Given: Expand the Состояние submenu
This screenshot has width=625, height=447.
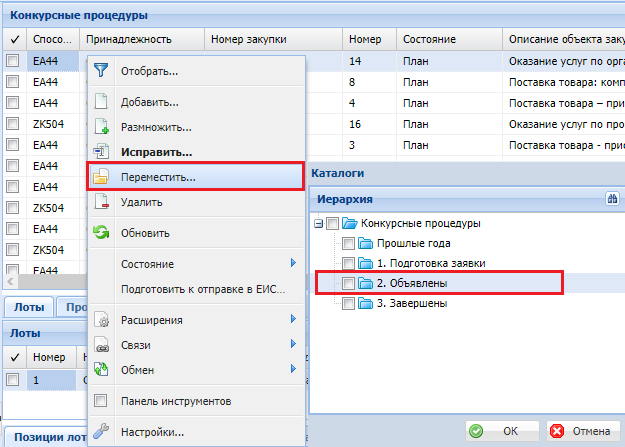Looking at the screenshot, I should (293, 264).
